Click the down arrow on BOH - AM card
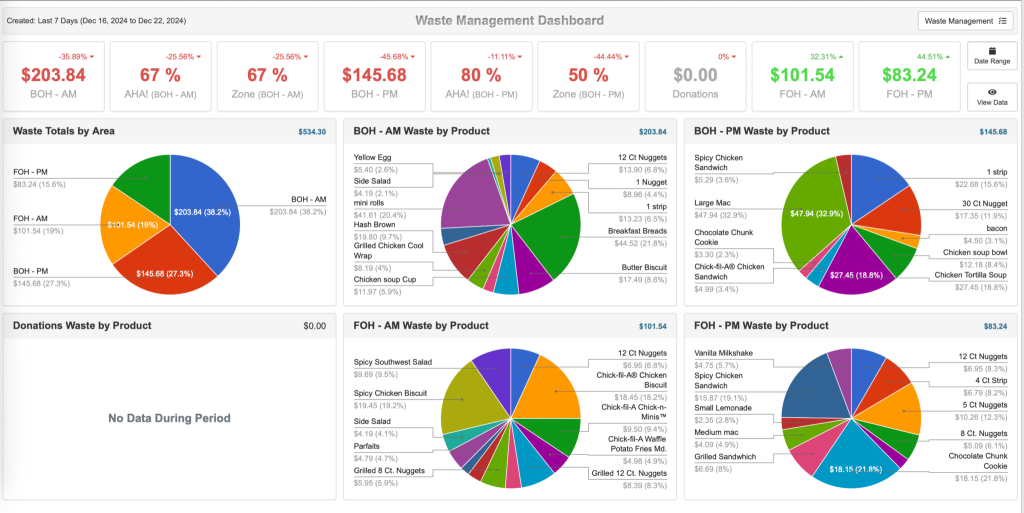This screenshot has width=1024, height=513. [x=91, y=57]
